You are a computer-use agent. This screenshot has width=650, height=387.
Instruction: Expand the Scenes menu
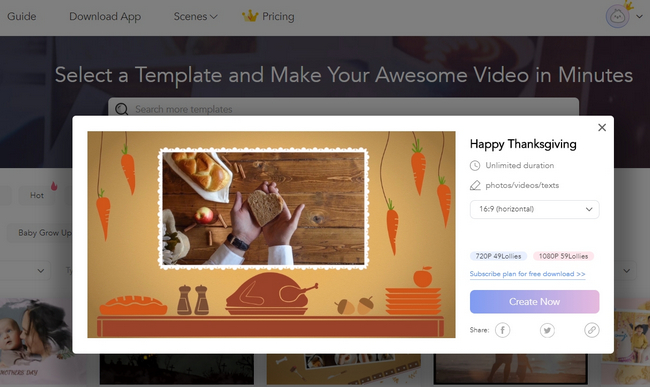click(x=195, y=17)
